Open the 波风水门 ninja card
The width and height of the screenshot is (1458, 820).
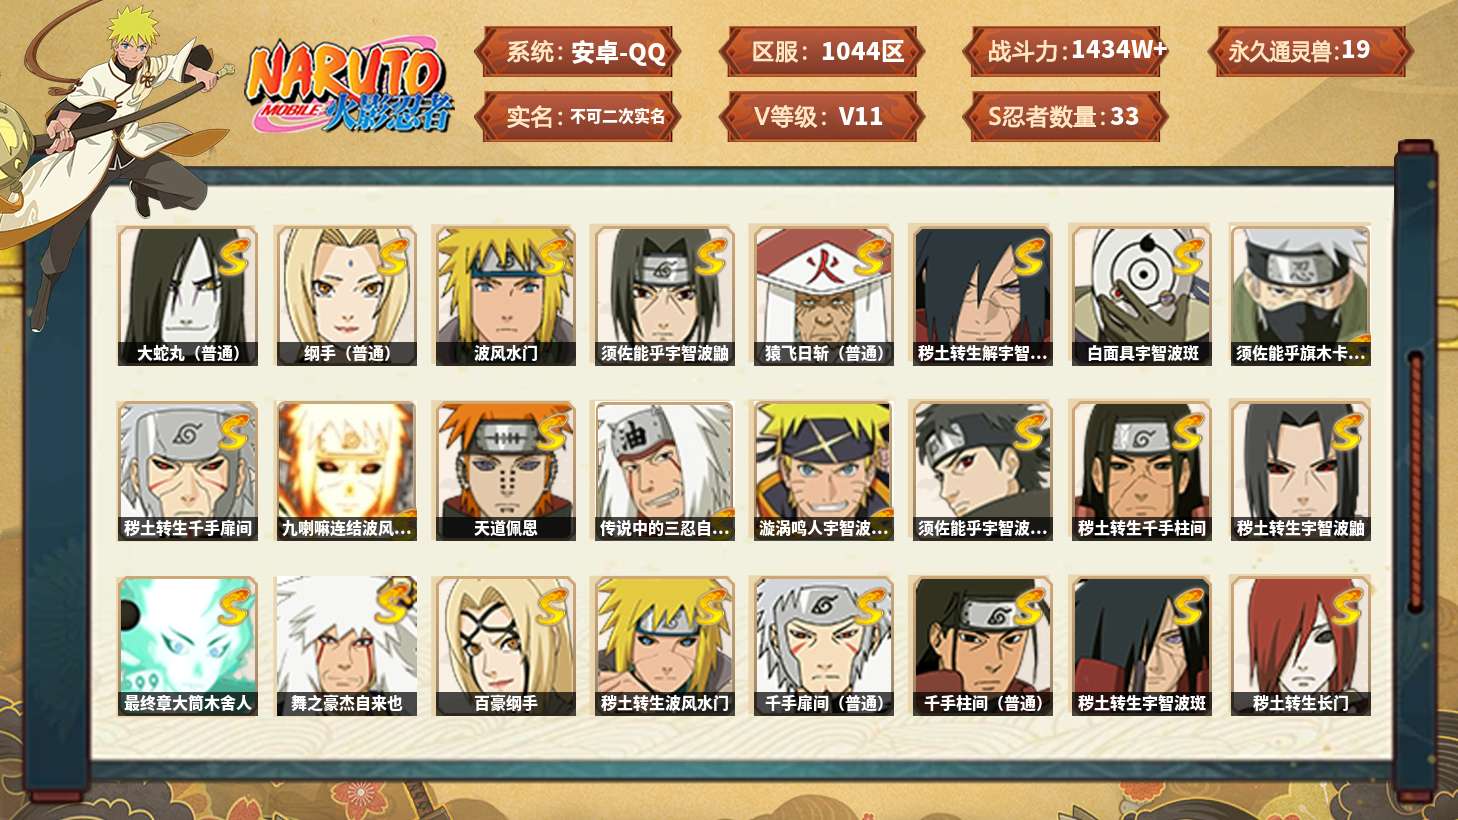[x=505, y=296]
